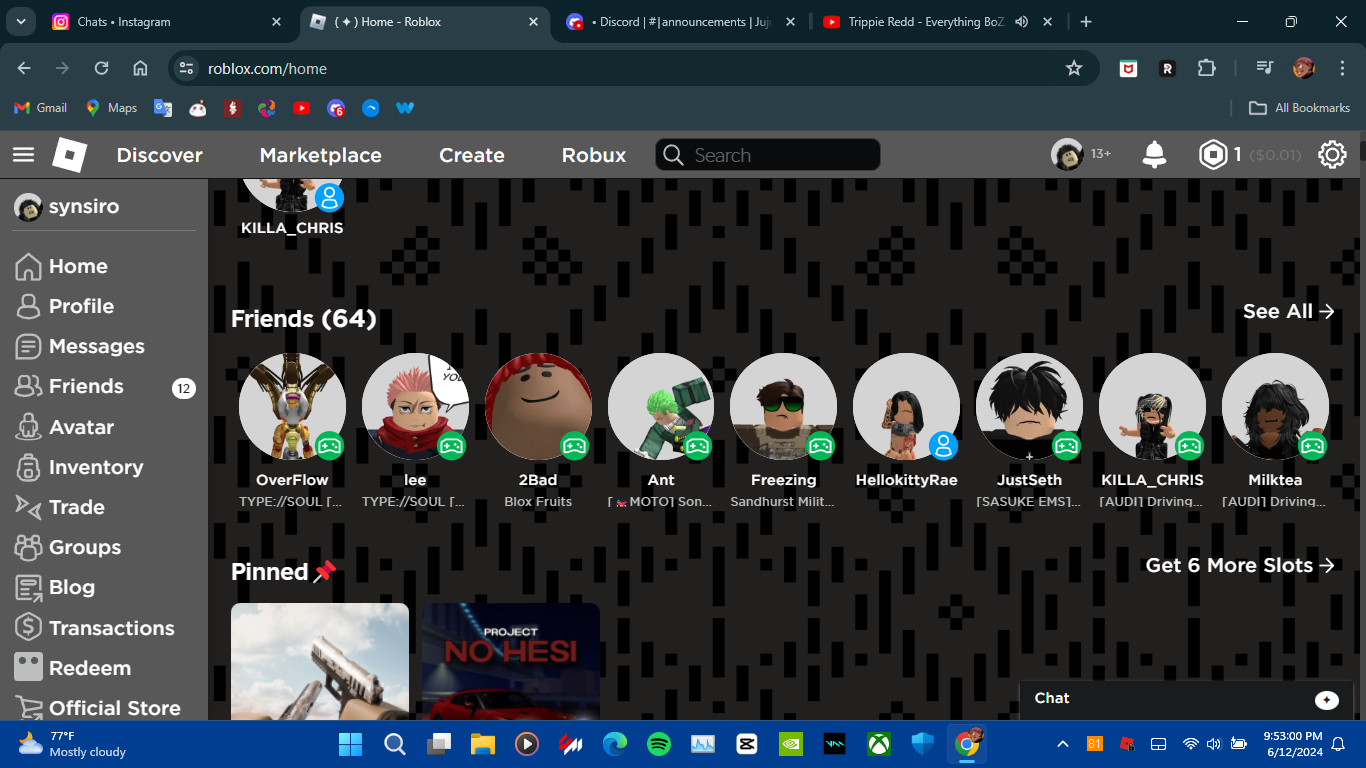Open friend Freezing's avatar
The image size is (1366, 768).
784,406
